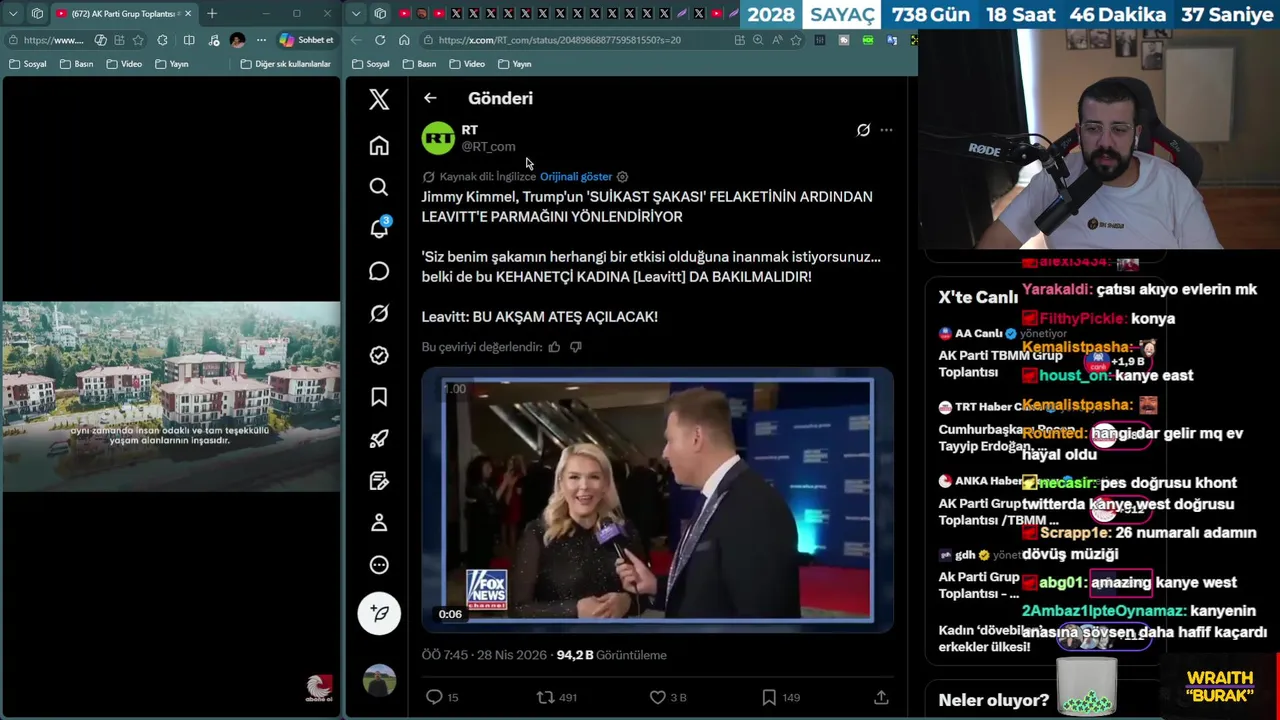
Task: Rate the translation with thumbs up
Action: point(554,347)
